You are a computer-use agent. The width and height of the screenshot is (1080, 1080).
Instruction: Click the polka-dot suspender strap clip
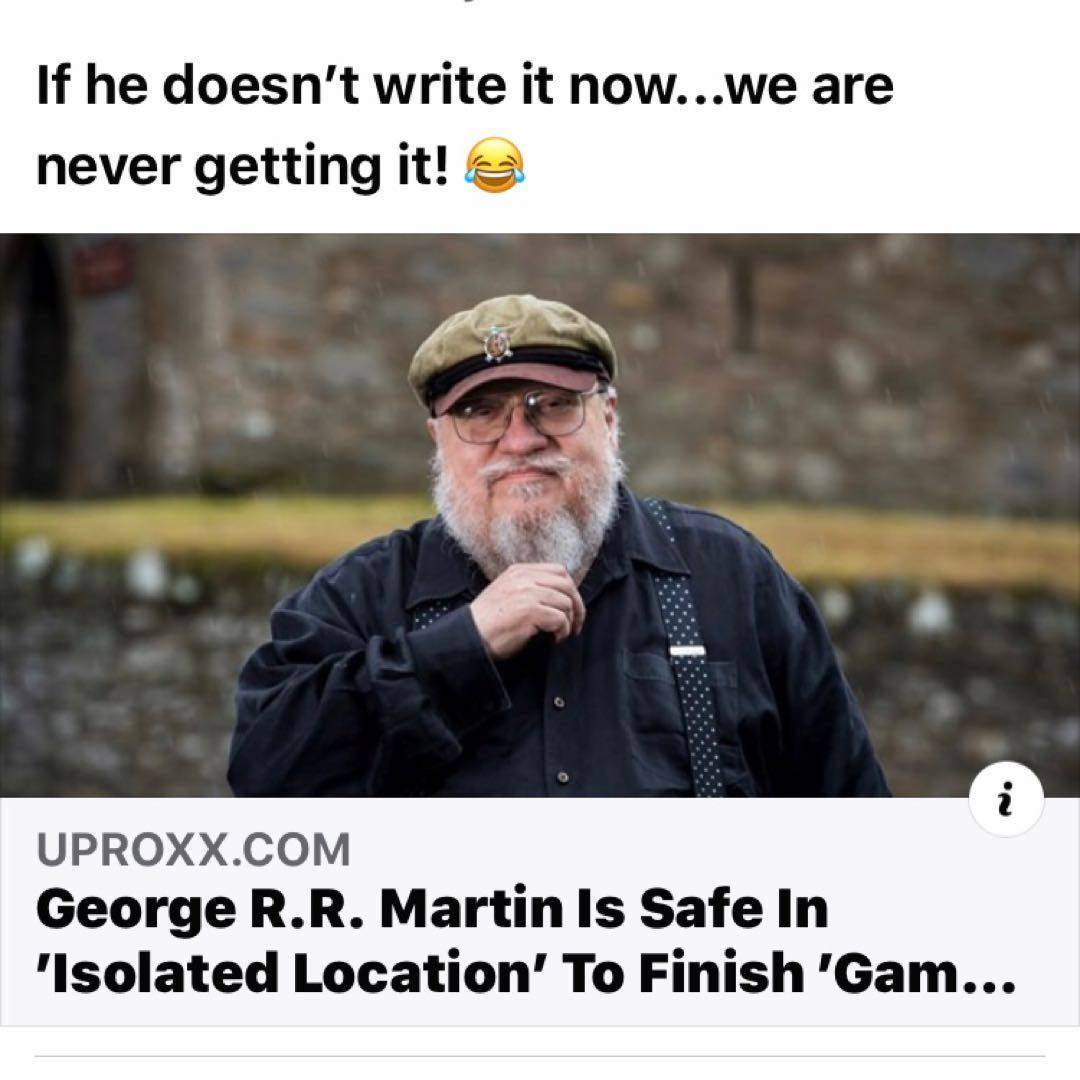(x=687, y=651)
